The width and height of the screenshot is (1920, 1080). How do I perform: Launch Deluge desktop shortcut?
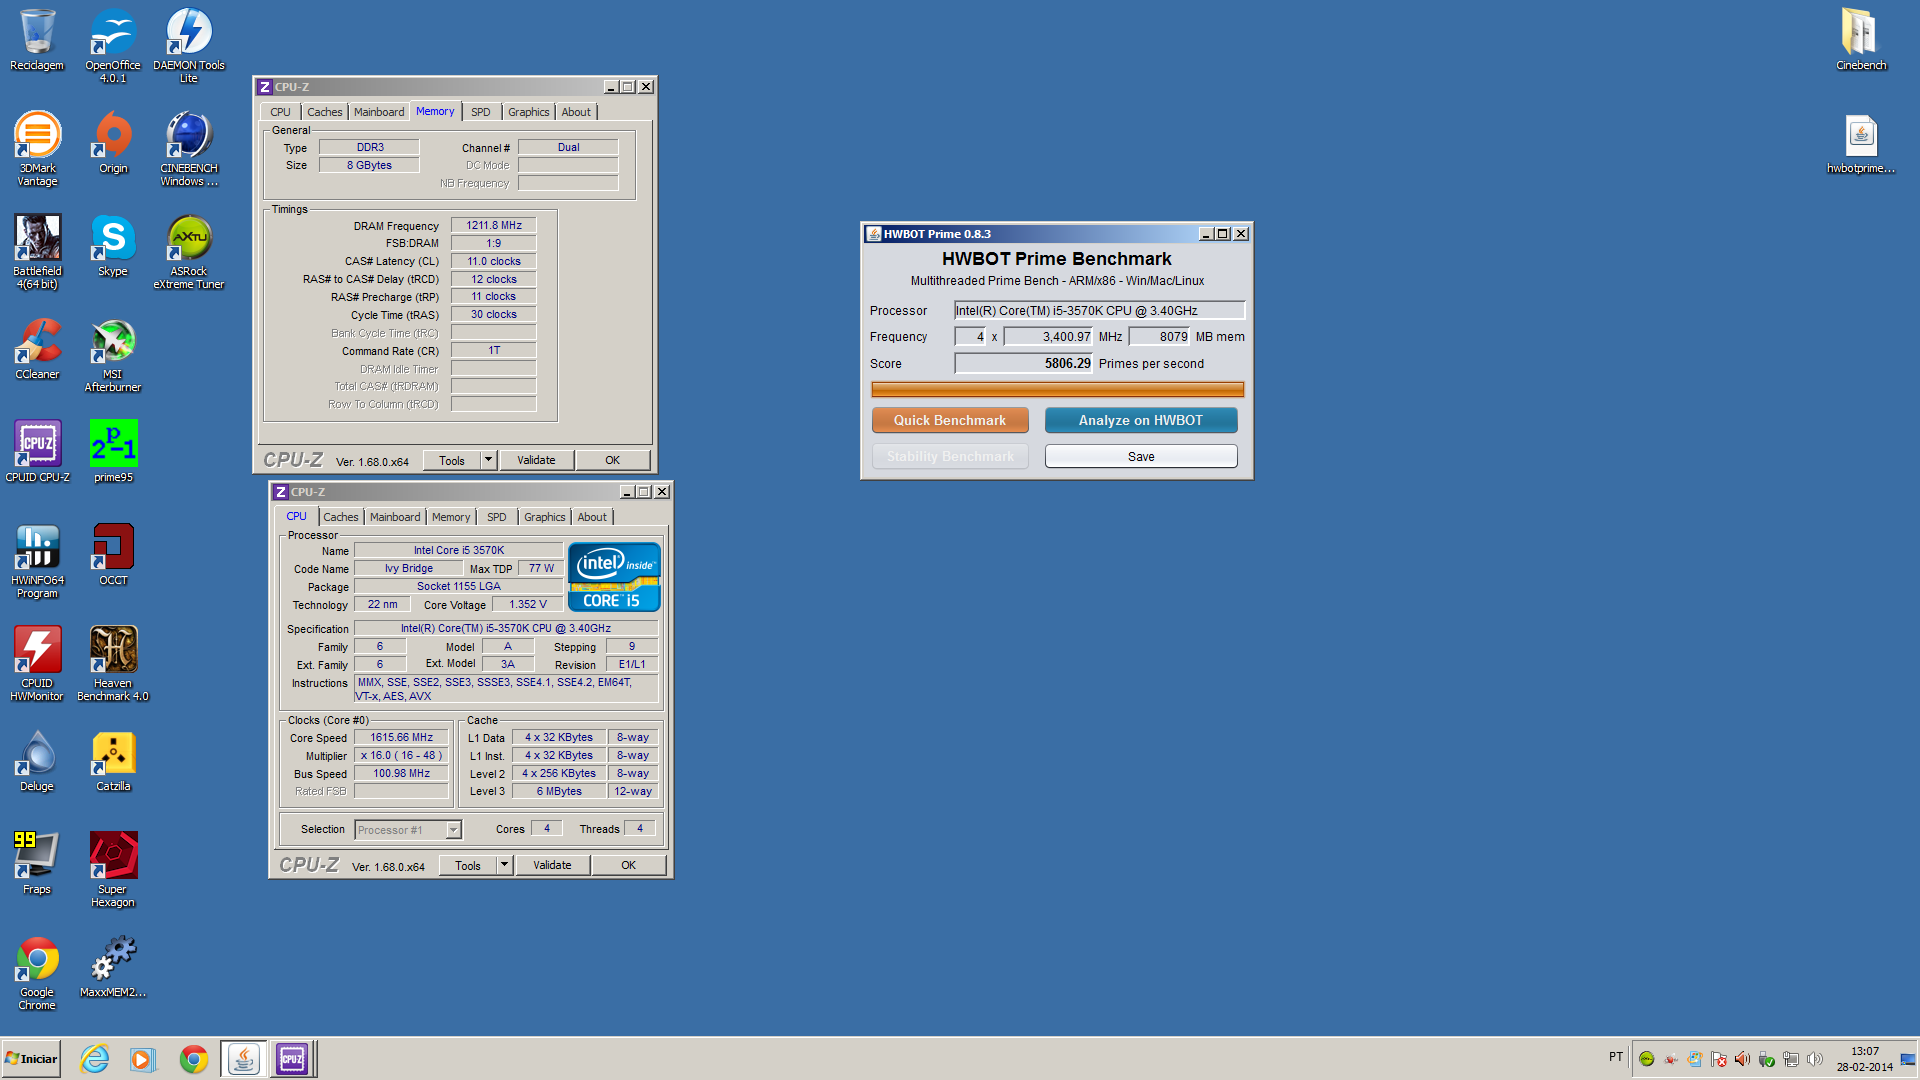(37, 761)
